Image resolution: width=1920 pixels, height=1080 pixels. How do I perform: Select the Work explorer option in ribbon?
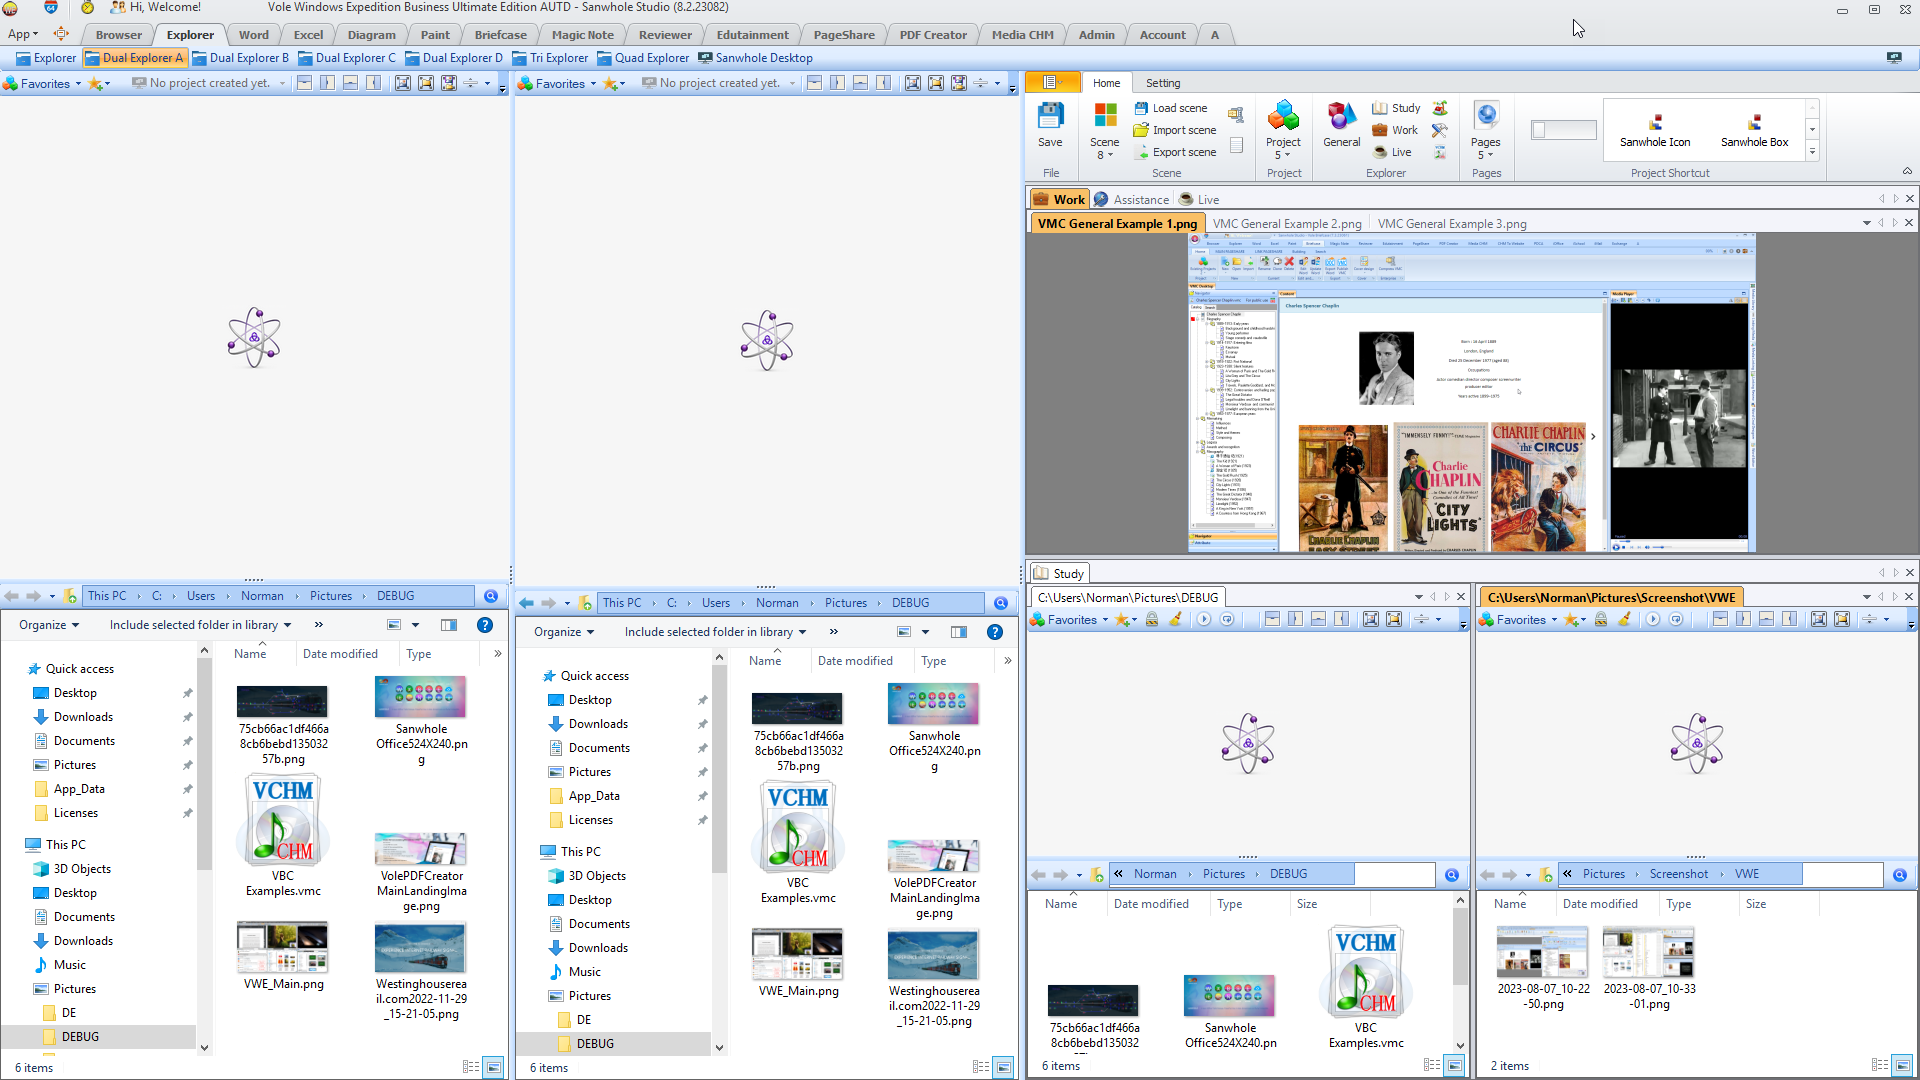click(x=1395, y=130)
